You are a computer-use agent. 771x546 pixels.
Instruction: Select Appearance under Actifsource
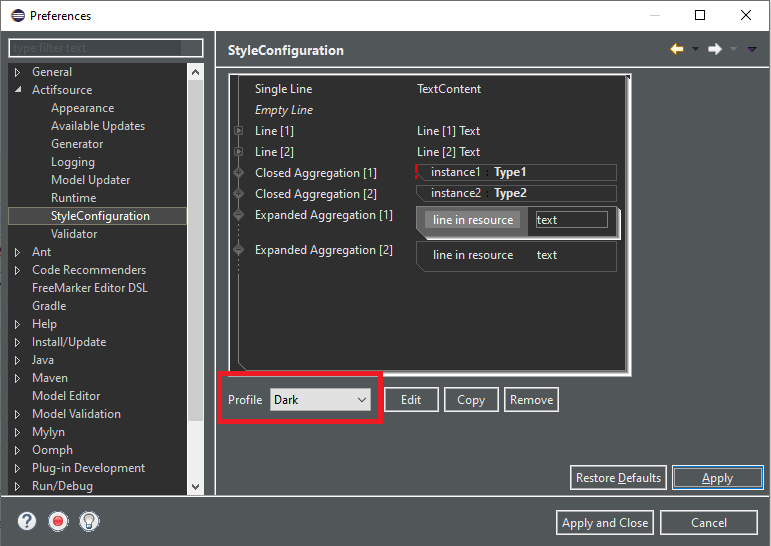[x=82, y=108]
